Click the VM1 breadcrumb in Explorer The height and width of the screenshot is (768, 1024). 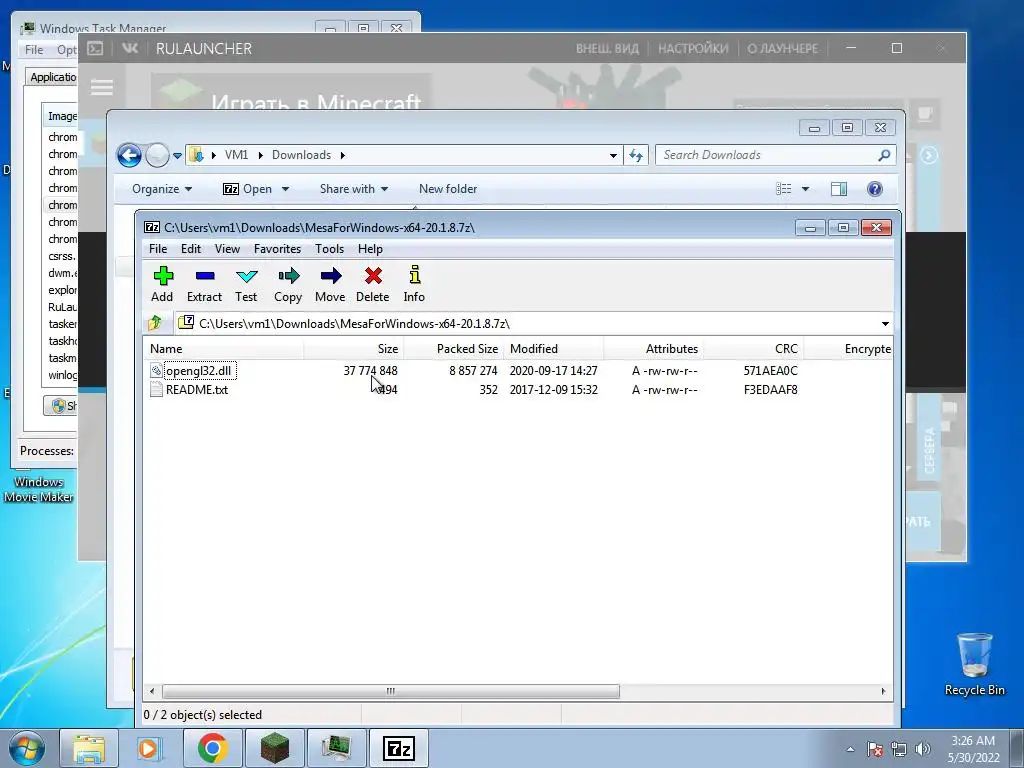pyautogui.click(x=236, y=155)
